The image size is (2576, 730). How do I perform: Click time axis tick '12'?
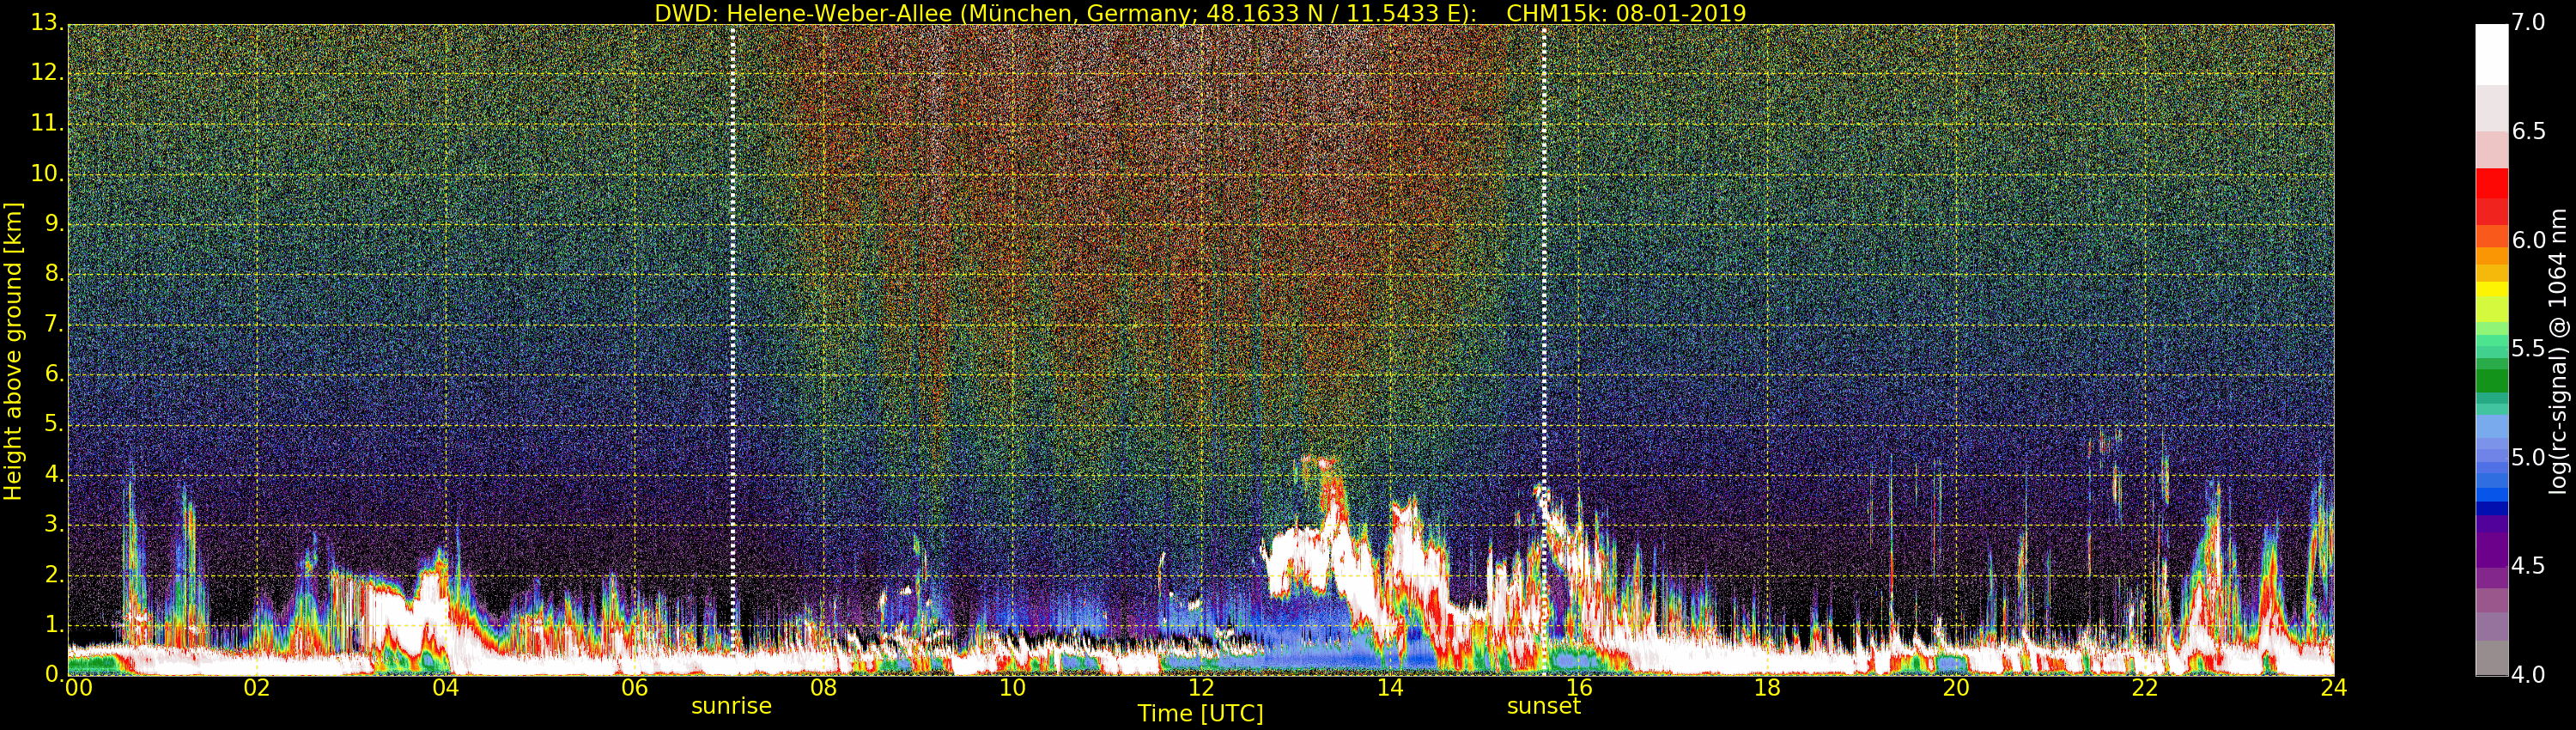pyautogui.click(x=1201, y=688)
